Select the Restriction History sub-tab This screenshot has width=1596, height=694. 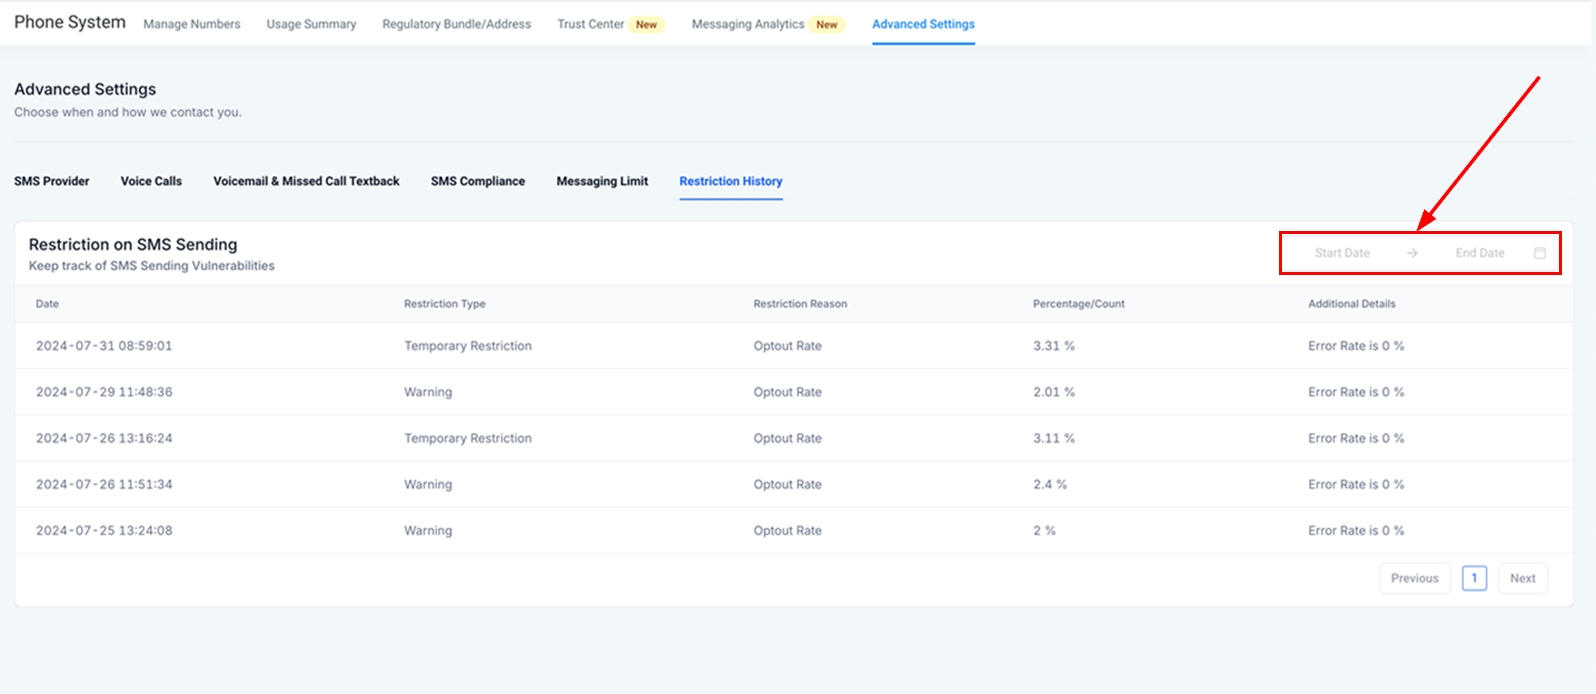coord(731,181)
